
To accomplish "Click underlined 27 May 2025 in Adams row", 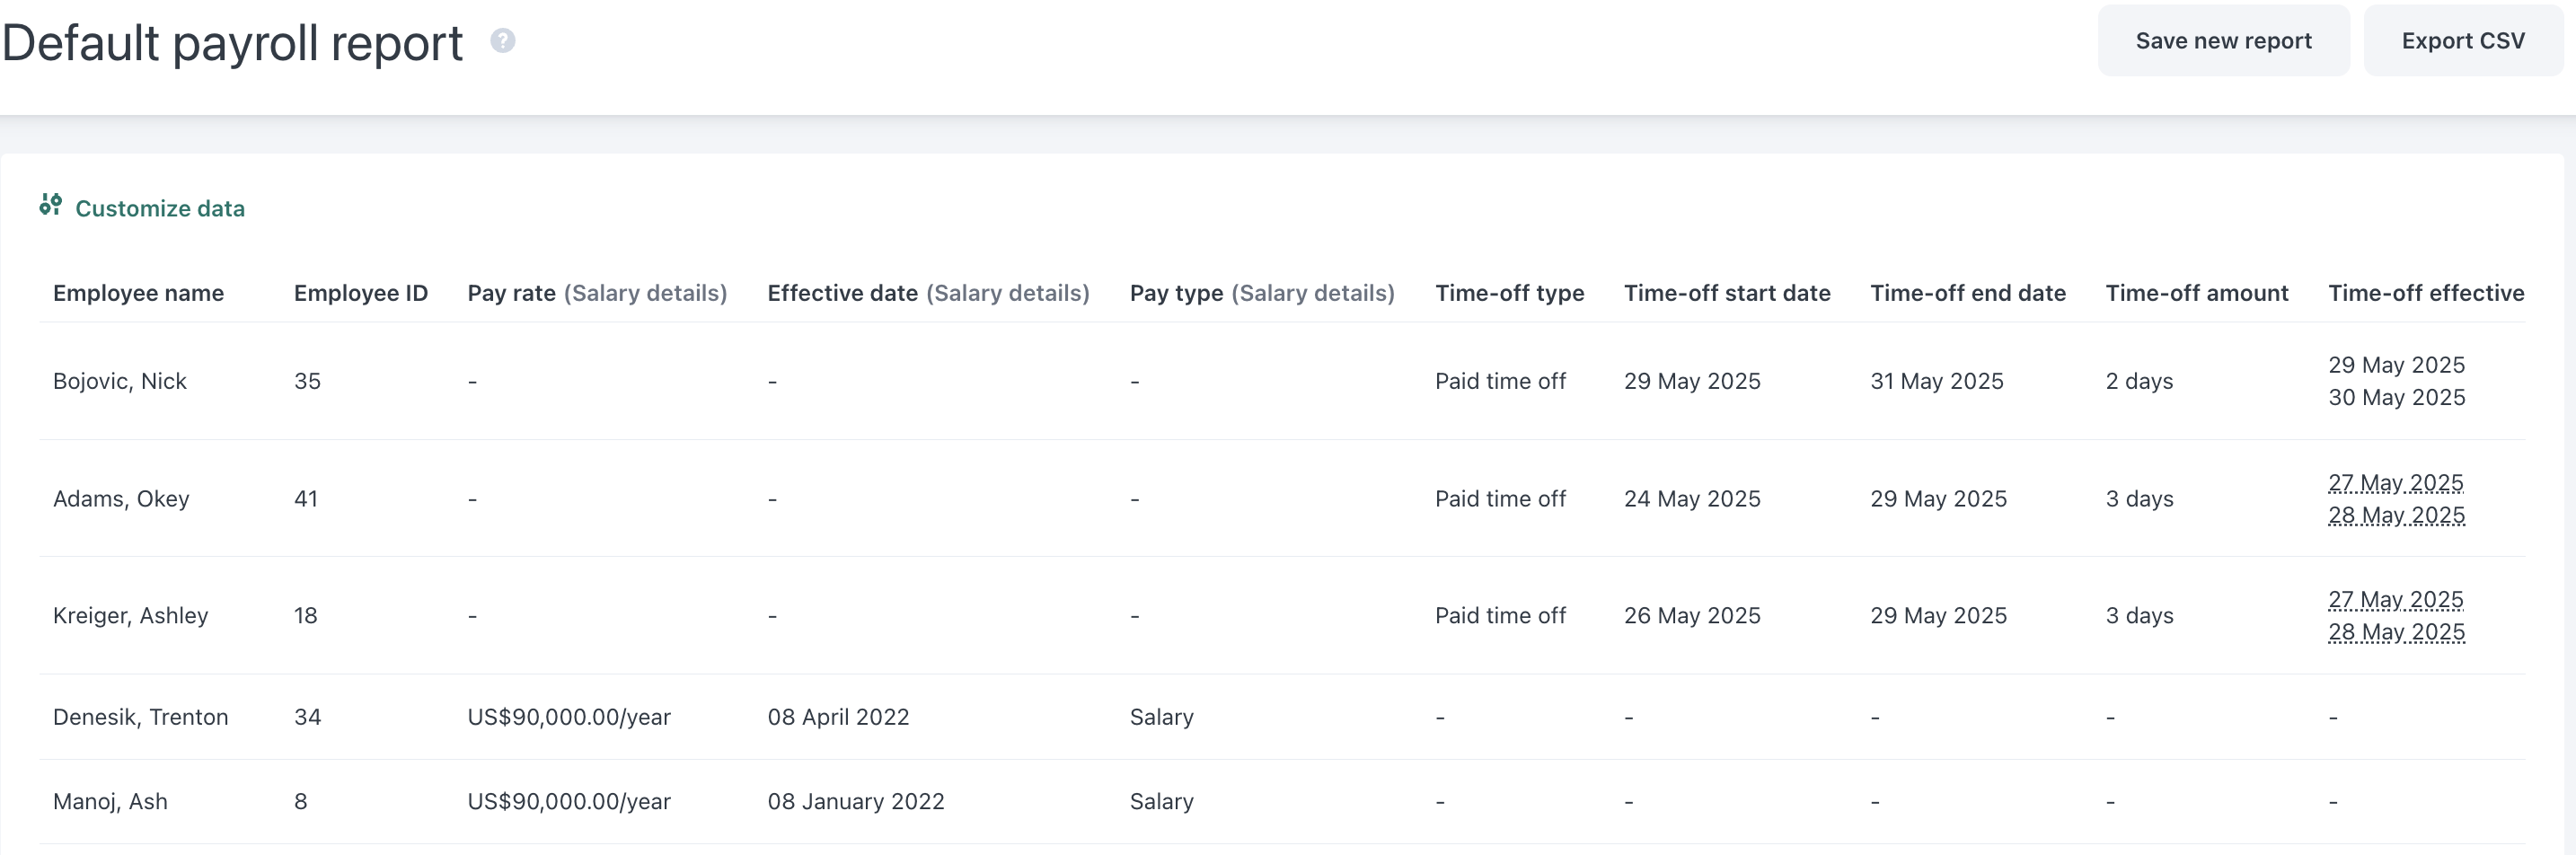I will pos(2395,482).
